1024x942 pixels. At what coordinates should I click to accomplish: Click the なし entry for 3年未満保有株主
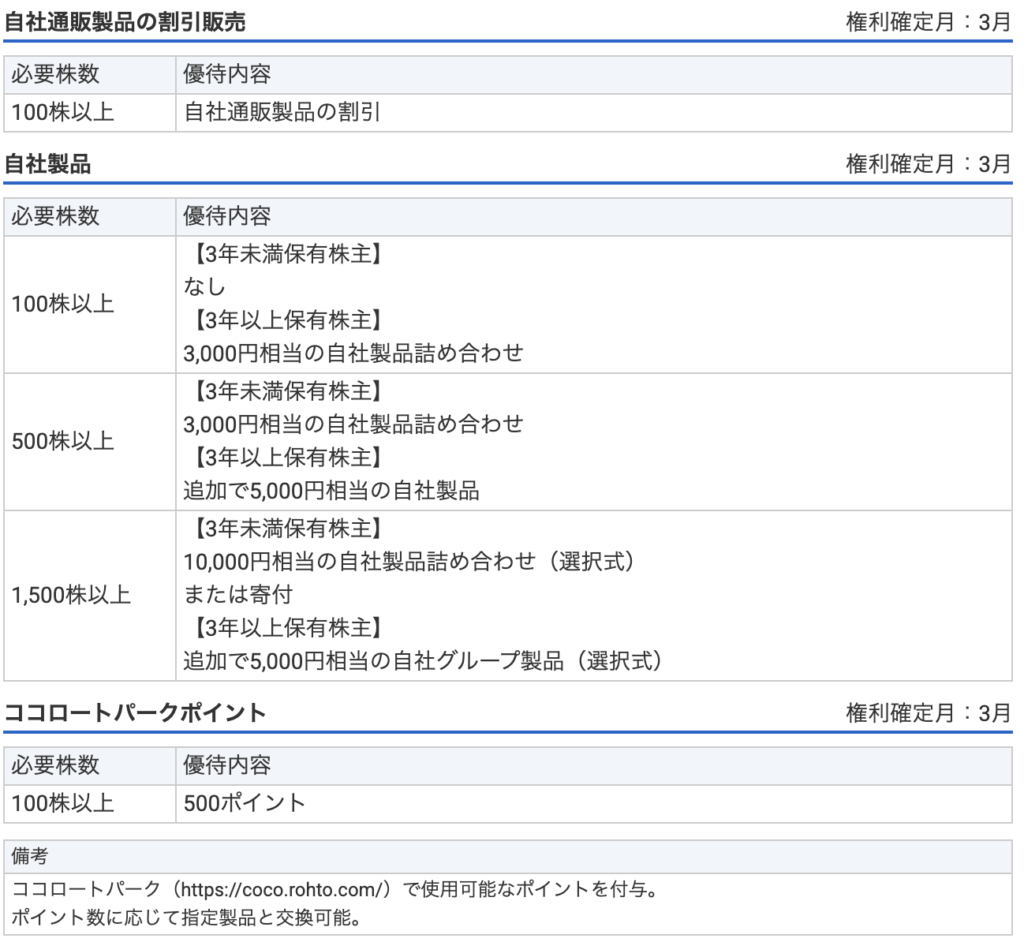pyautogui.click(x=204, y=287)
